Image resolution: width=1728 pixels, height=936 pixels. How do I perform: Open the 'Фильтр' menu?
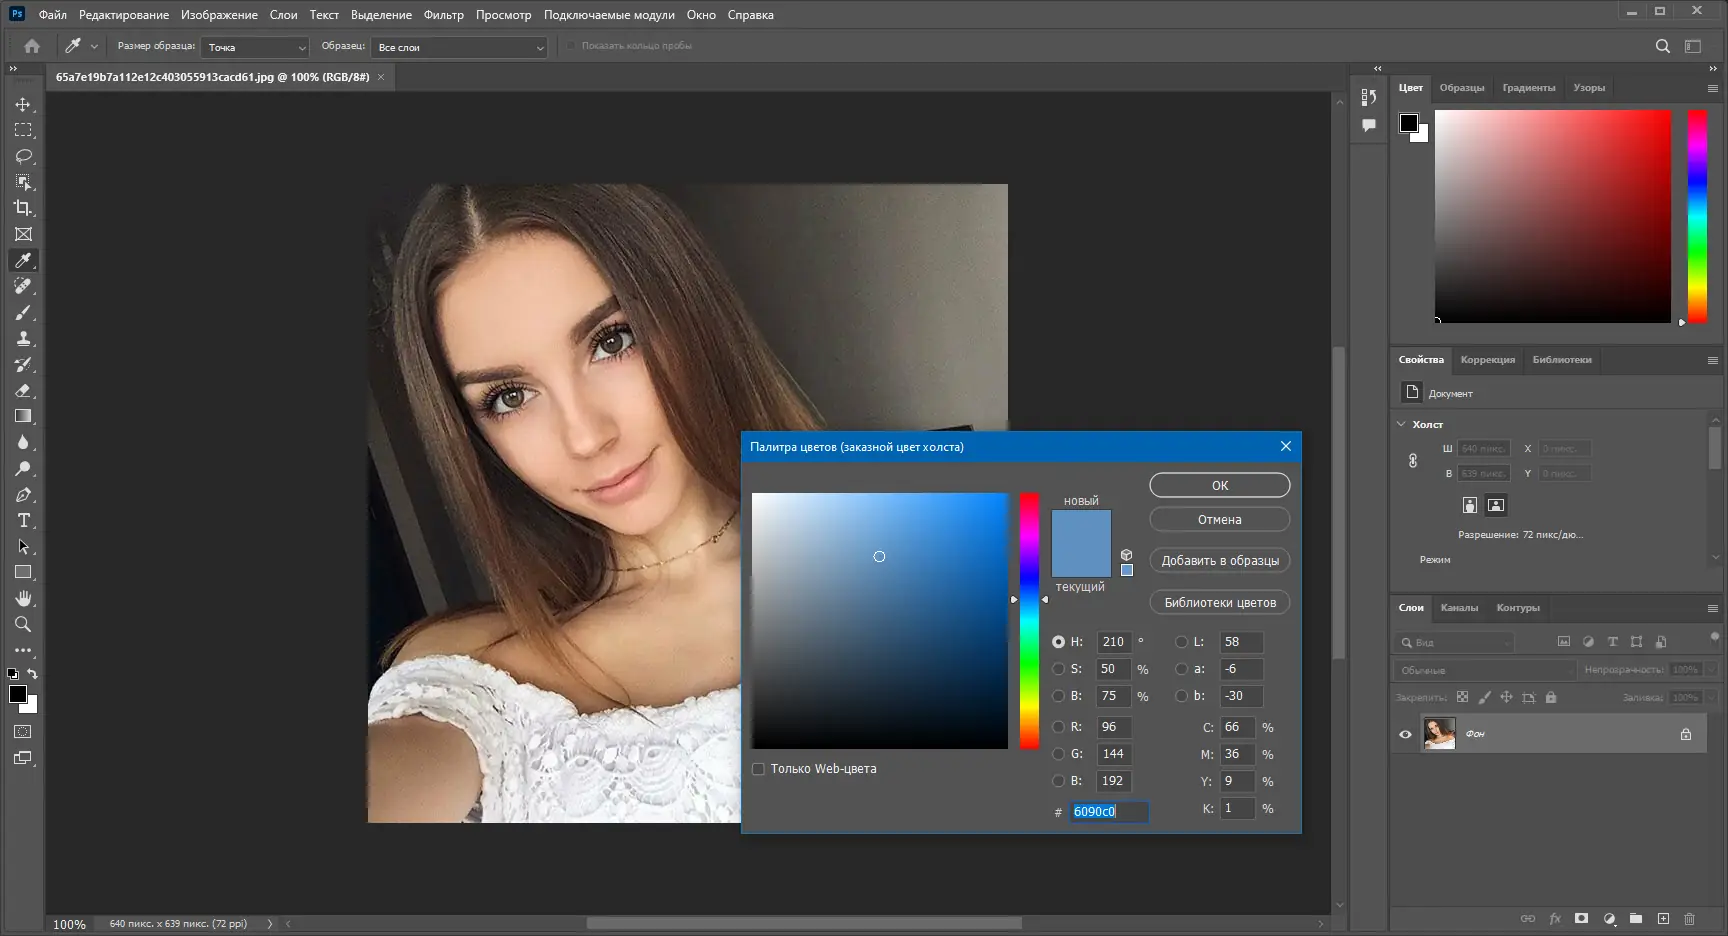coord(443,15)
